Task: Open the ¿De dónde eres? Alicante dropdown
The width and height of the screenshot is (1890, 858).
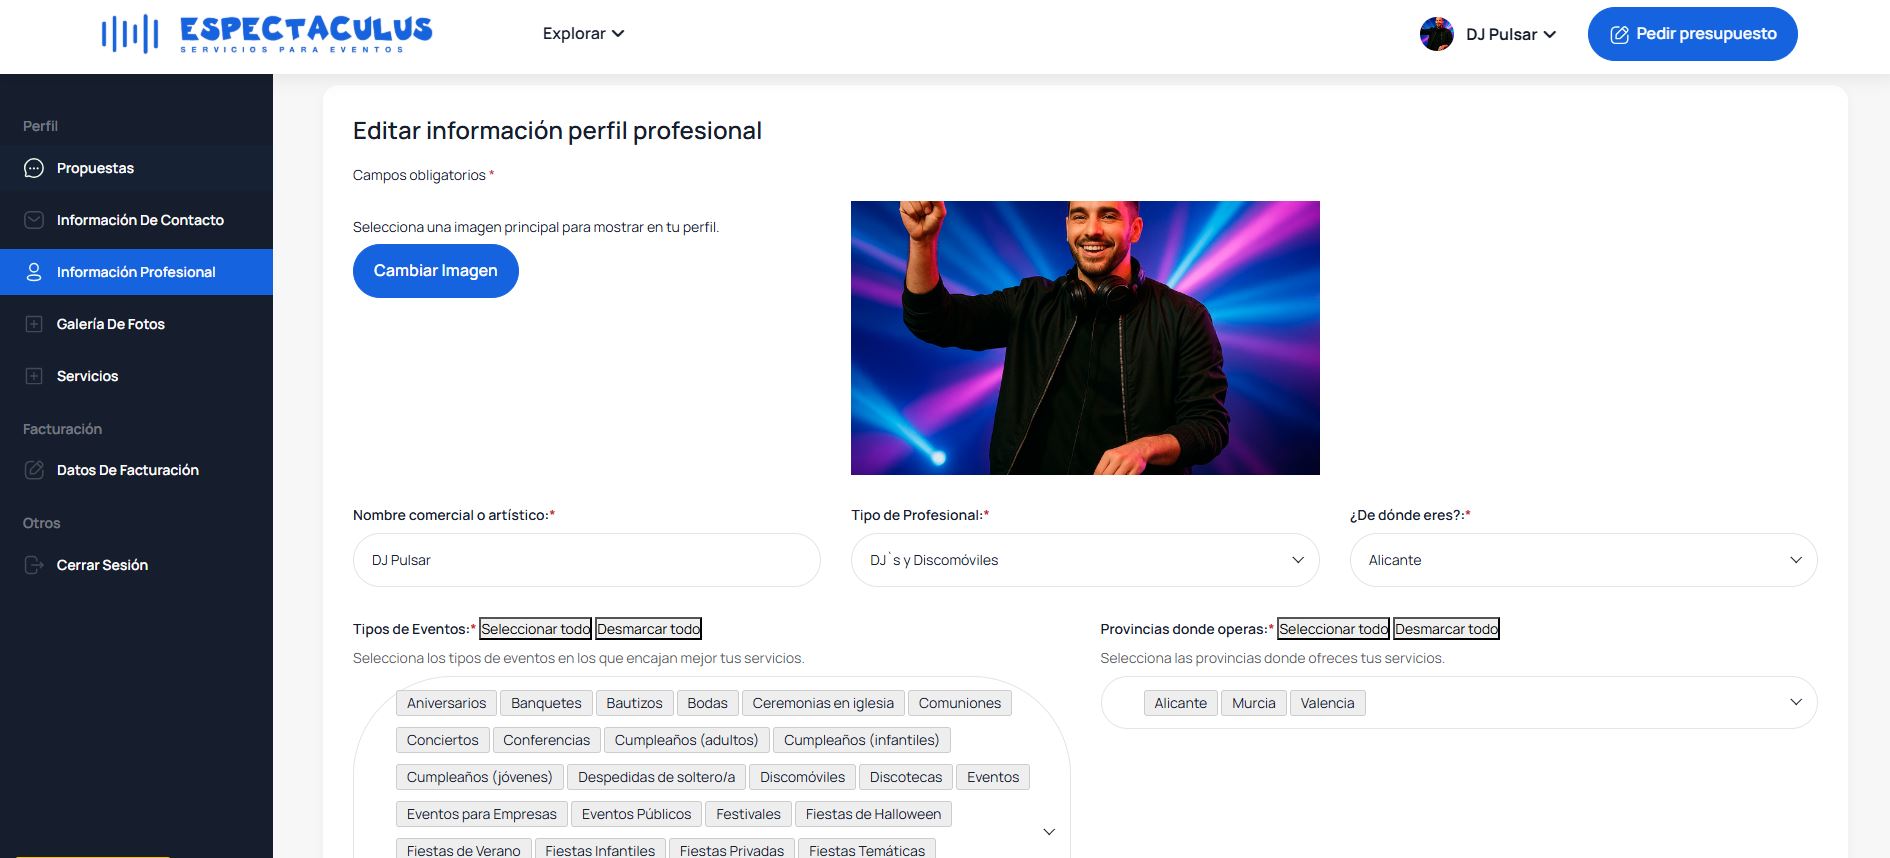Action: pyautogui.click(x=1582, y=560)
